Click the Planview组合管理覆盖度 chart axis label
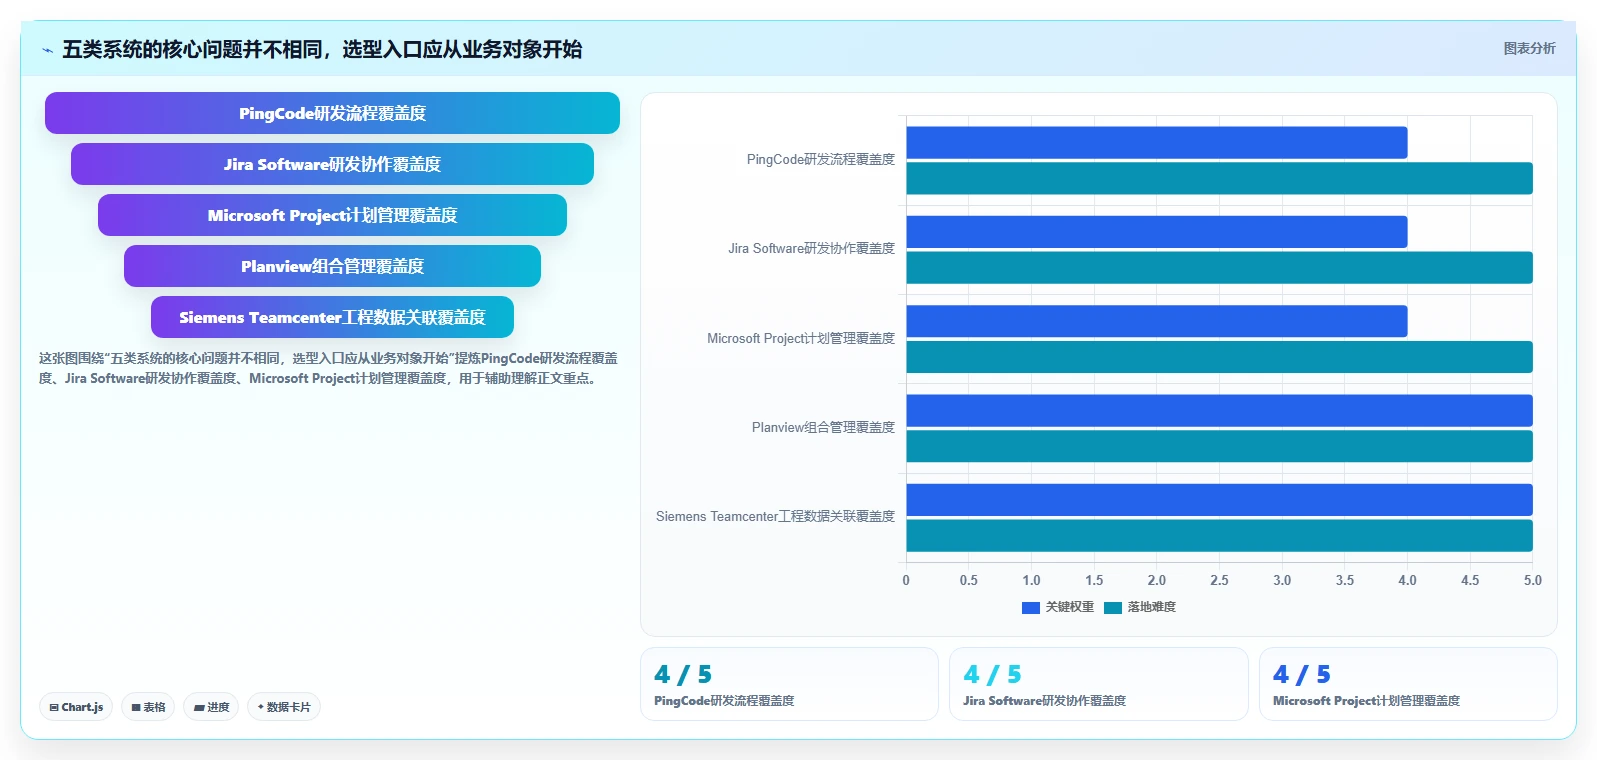 click(823, 427)
